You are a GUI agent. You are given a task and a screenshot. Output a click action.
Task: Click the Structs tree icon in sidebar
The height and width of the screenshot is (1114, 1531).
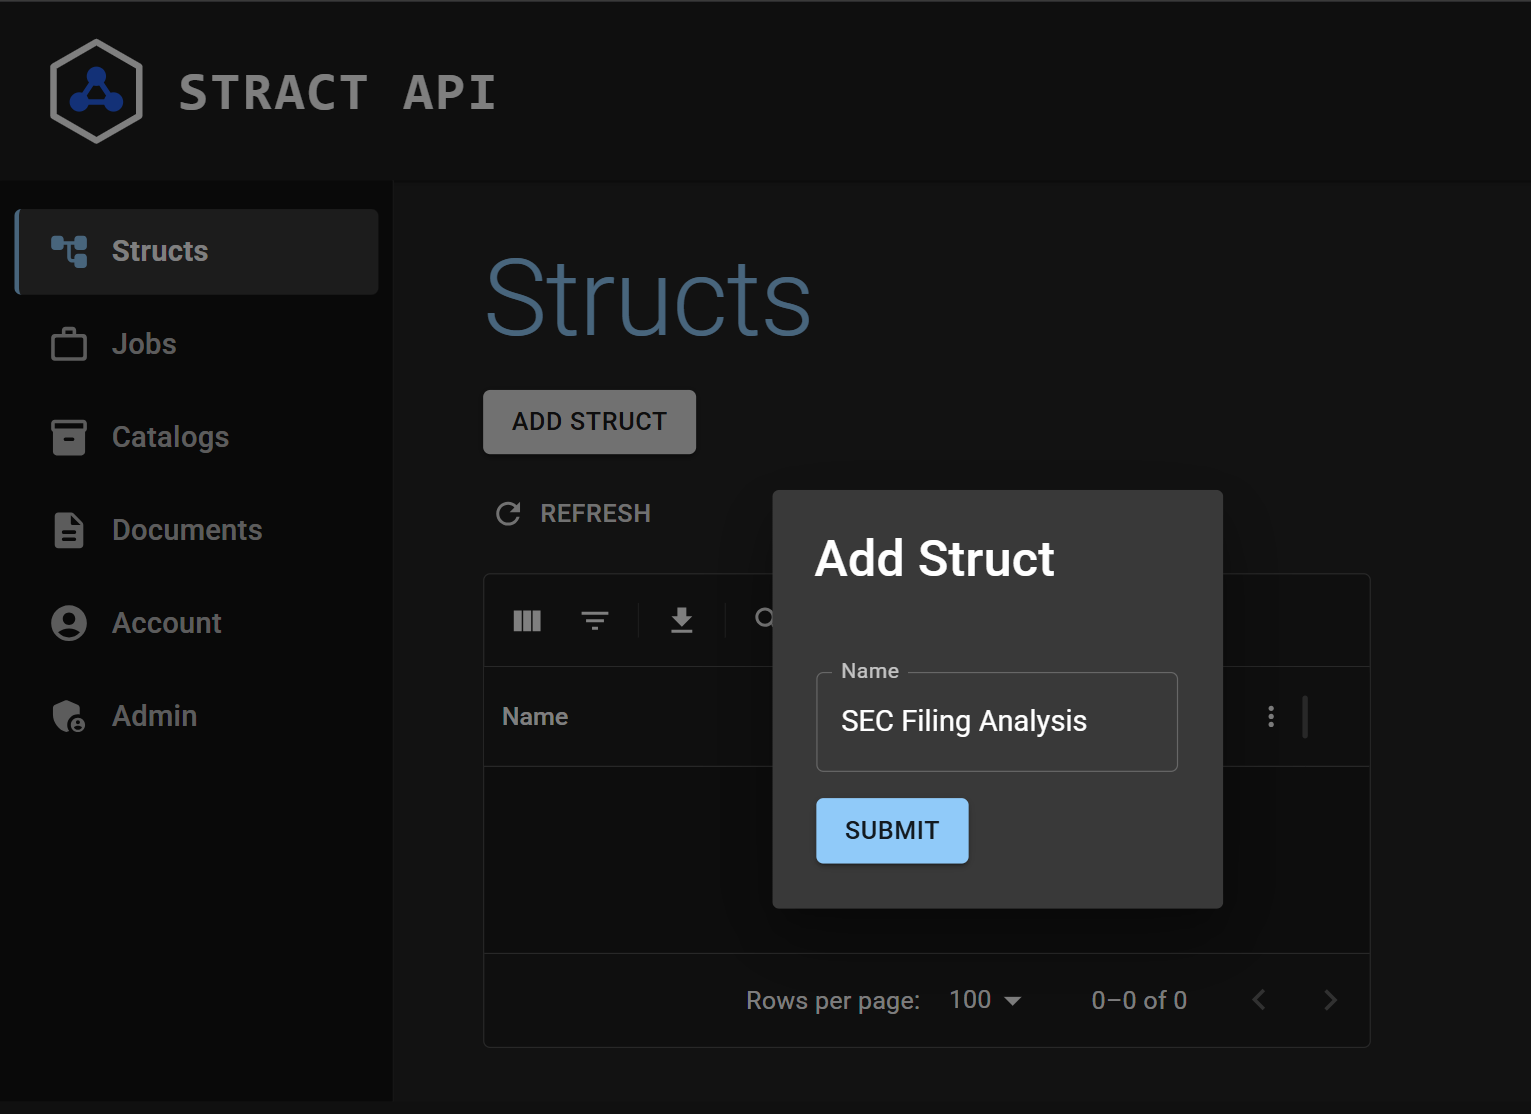[69, 251]
